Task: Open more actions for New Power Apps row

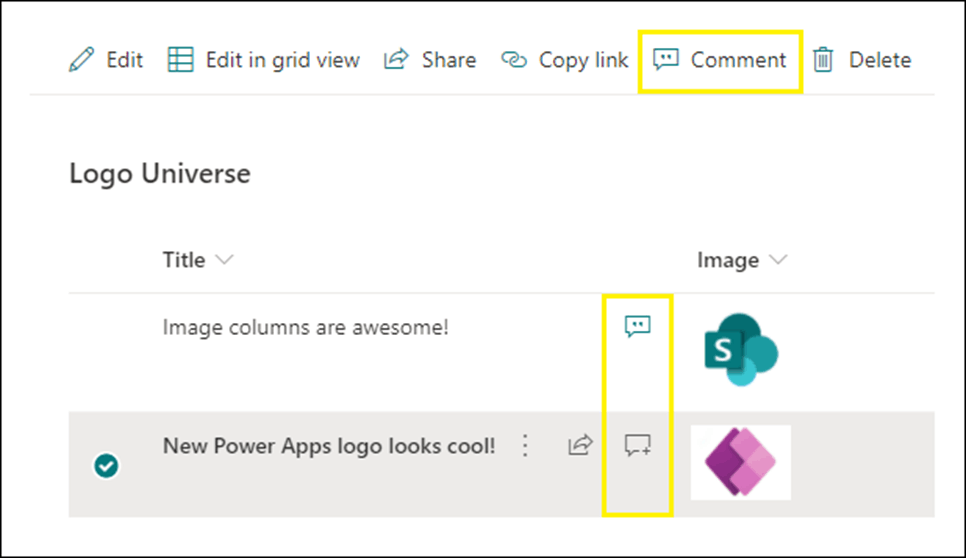Action: 525,445
